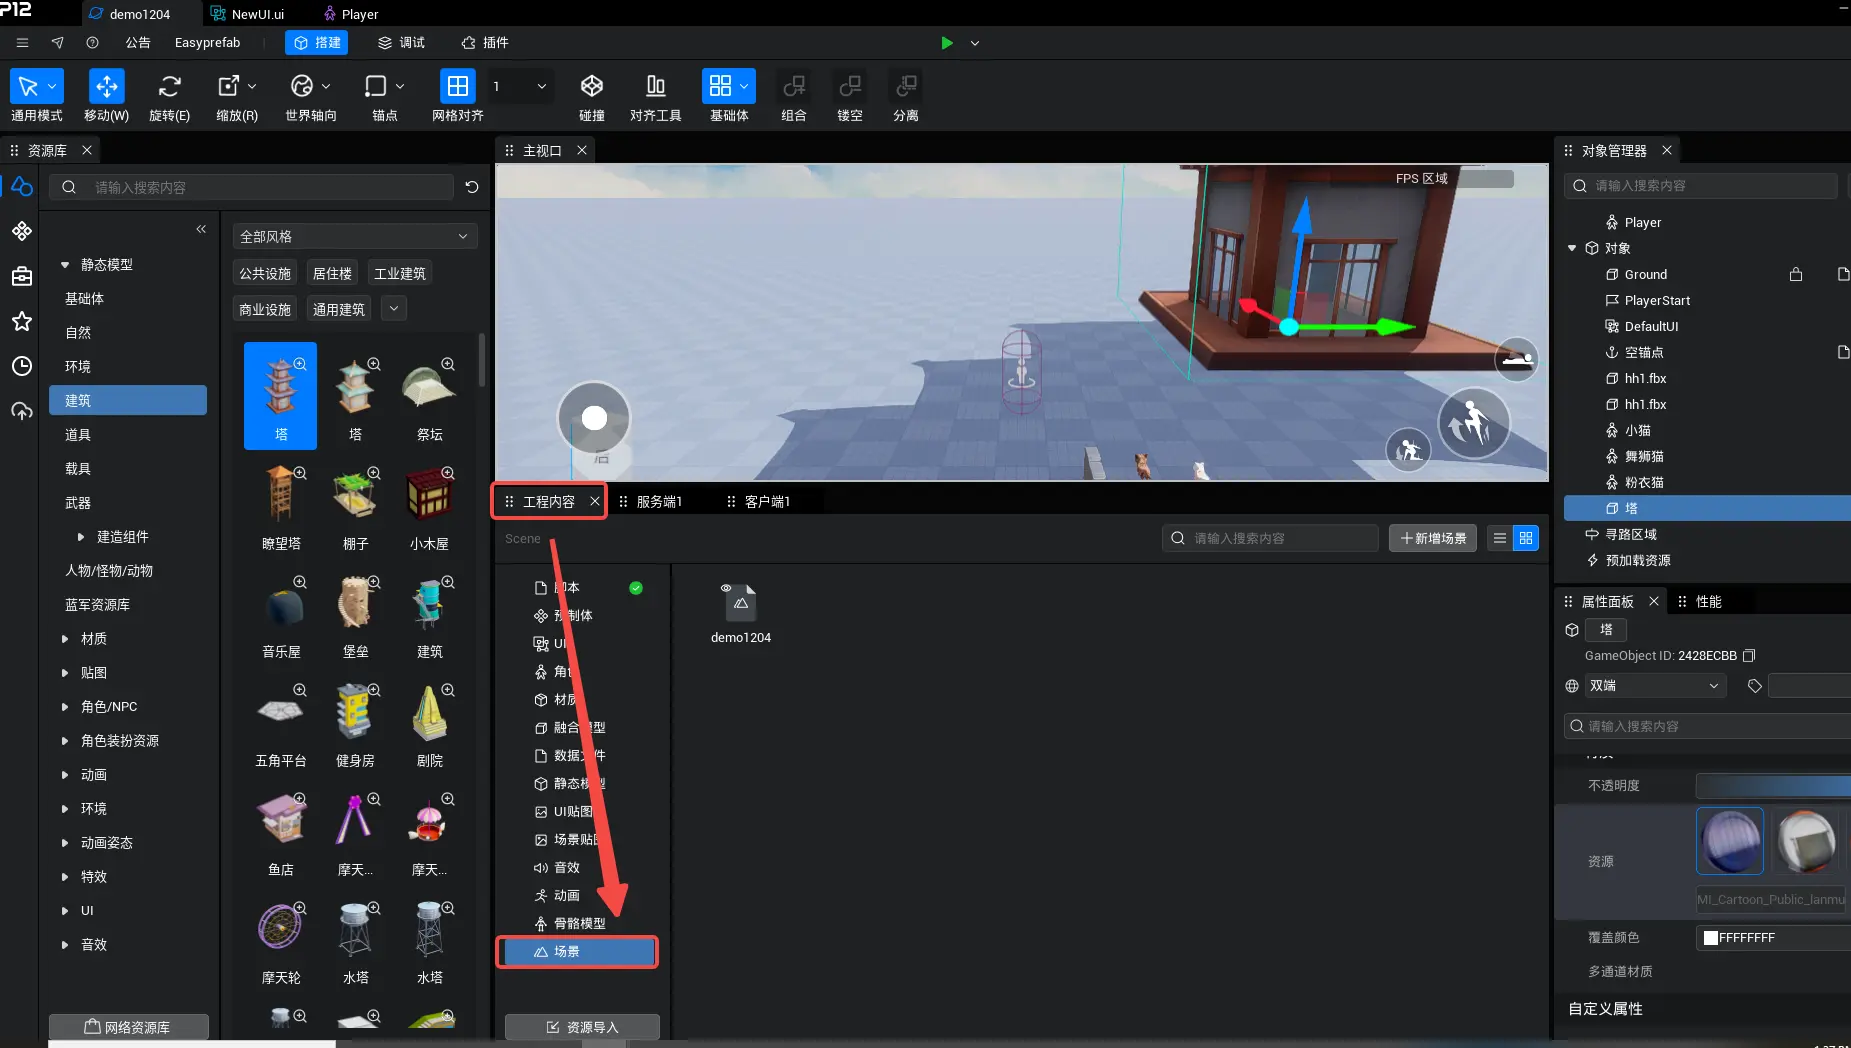Click the 新增场景 button

(1432, 538)
